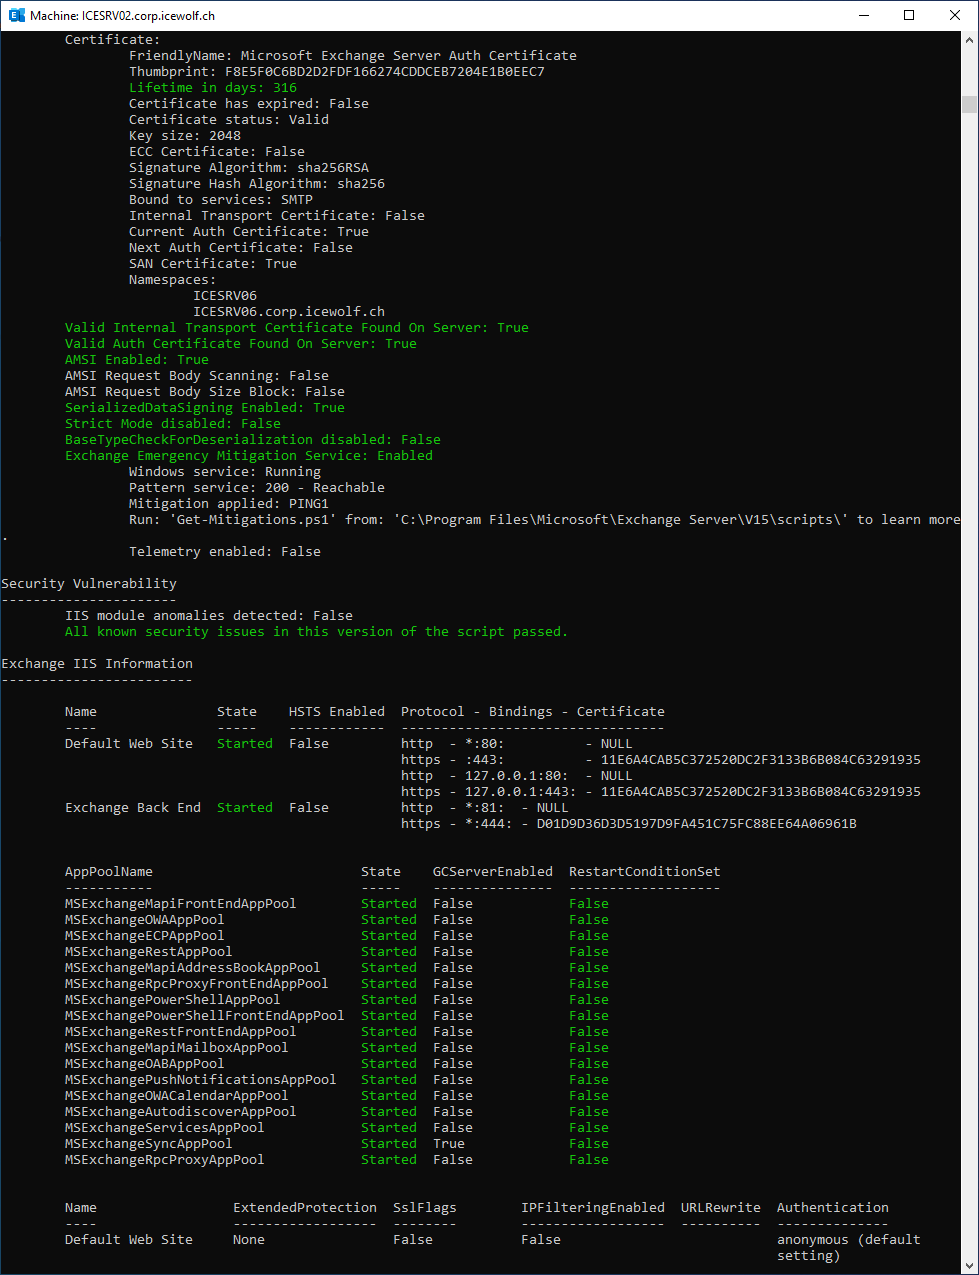This screenshot has height=1275, width=979.
Task: Click the https *:444 binding certificate D01D9D36...
Action: (697, 824)
